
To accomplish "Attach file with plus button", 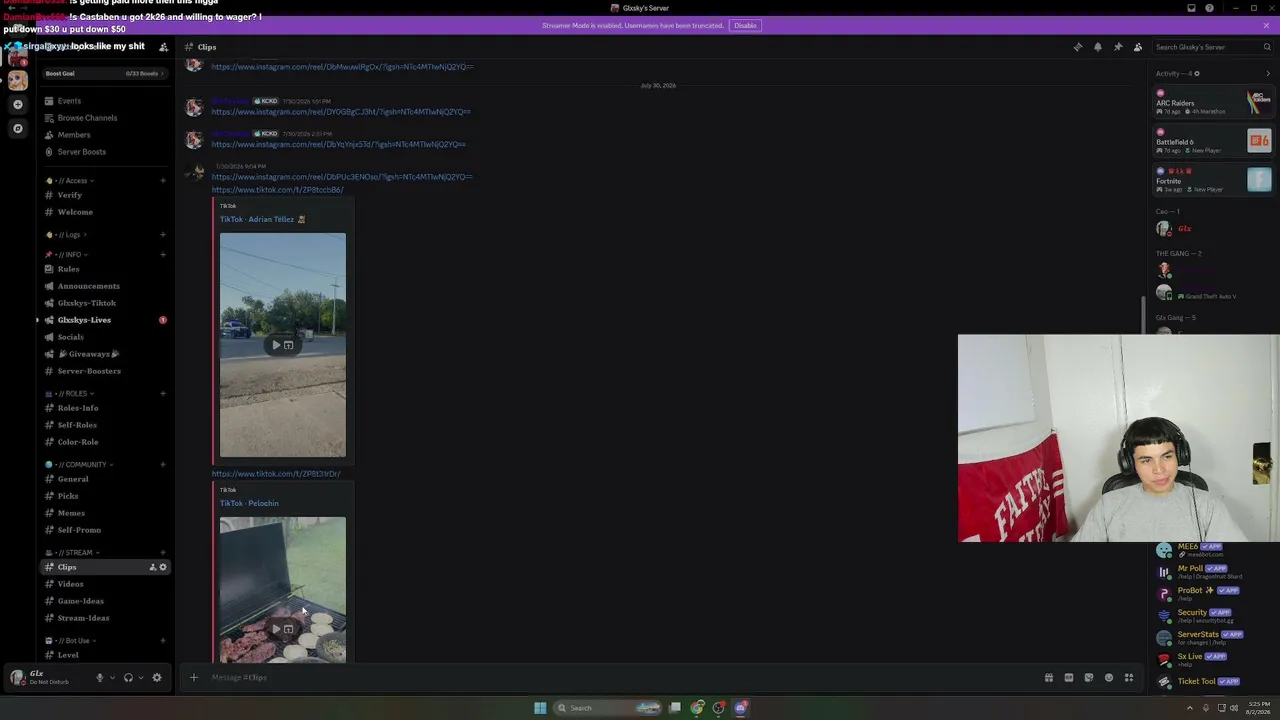I will [194, 677].
